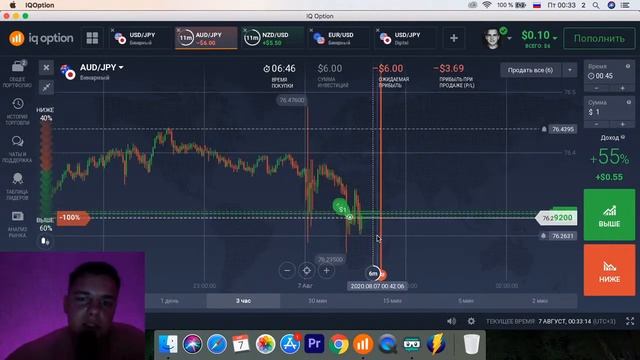Place a Higher (ВЫШЕ) trade
This screenshot has height=360, width=640.
coord(609,215)
